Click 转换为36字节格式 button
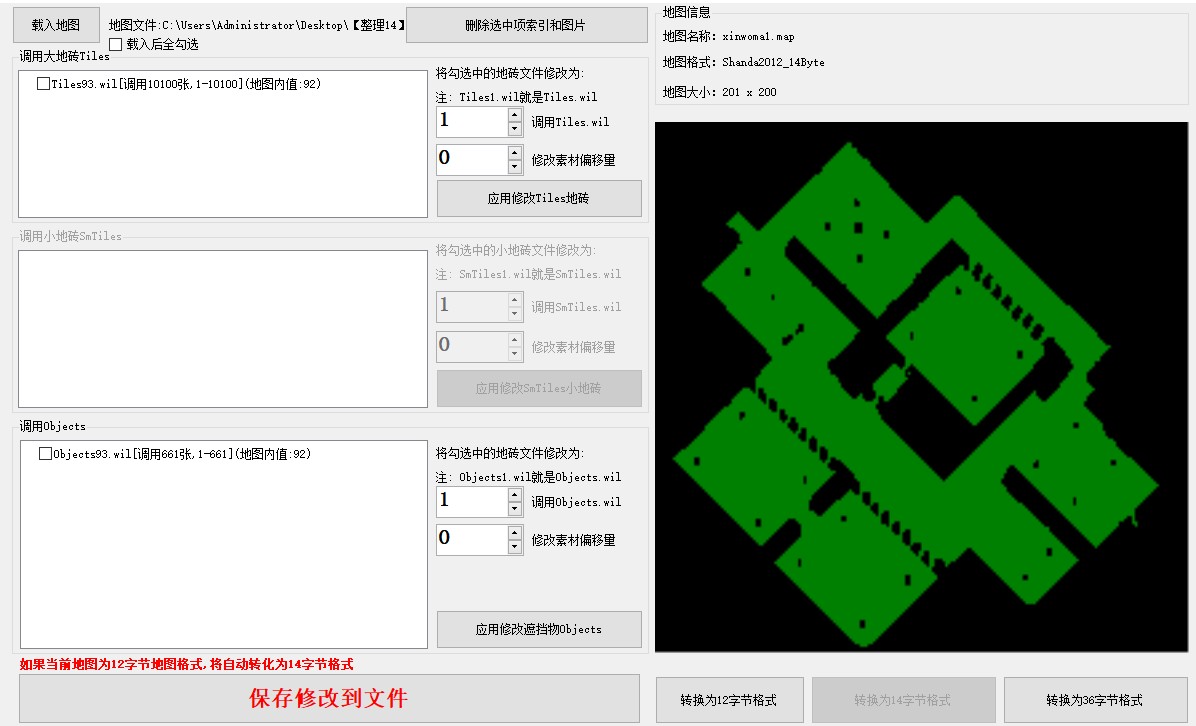This screenshot has height=726, width=1196. pyautogui.click(x=1094, y=700)
